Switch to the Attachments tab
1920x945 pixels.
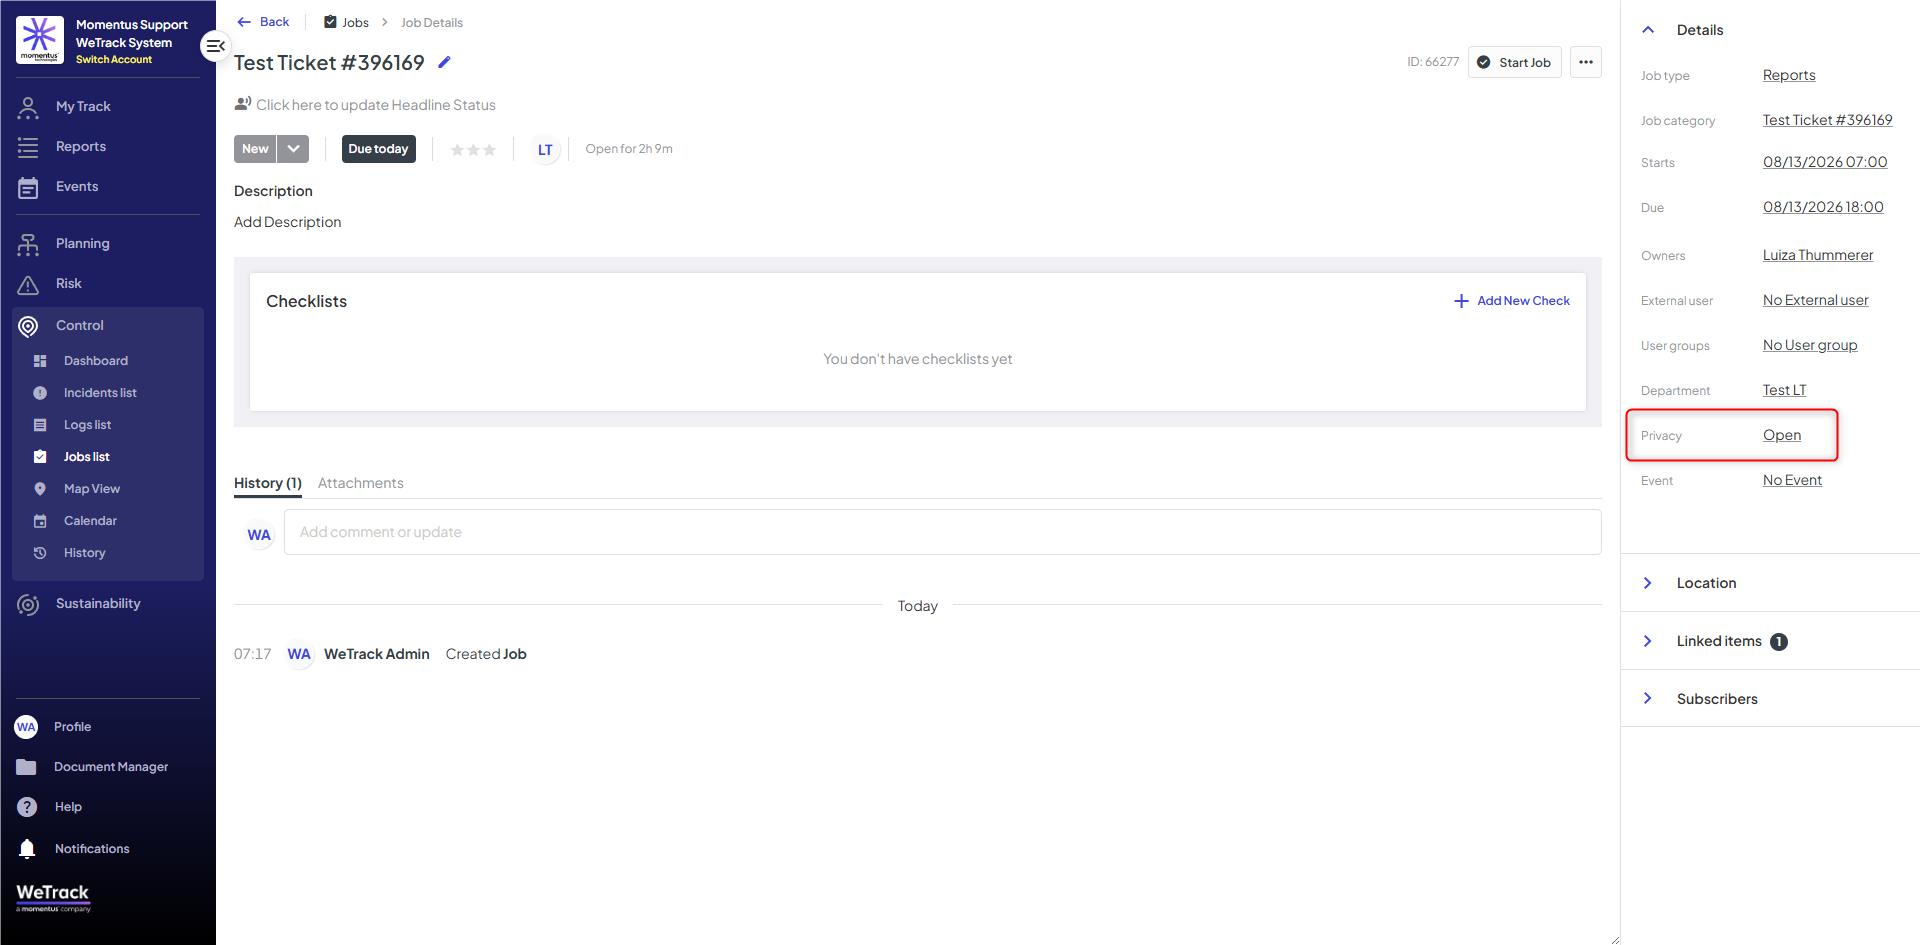361,483
